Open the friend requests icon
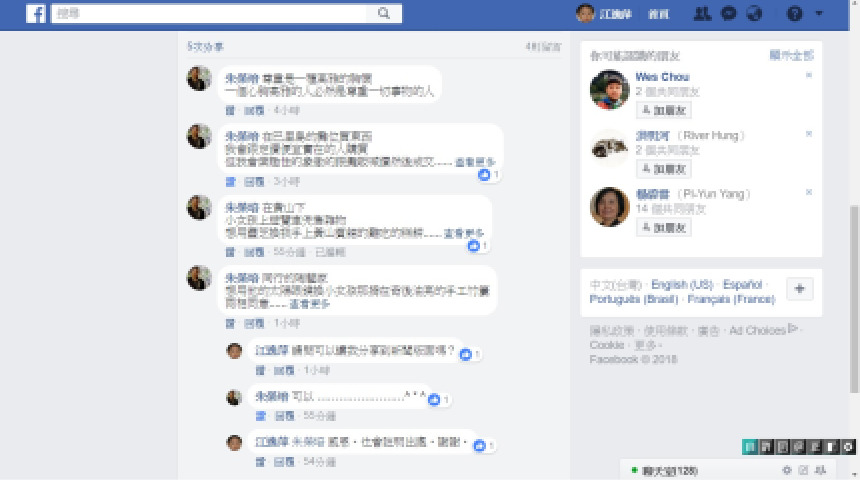The height and width of the screenshot is (480, 860). coord(702,14)
